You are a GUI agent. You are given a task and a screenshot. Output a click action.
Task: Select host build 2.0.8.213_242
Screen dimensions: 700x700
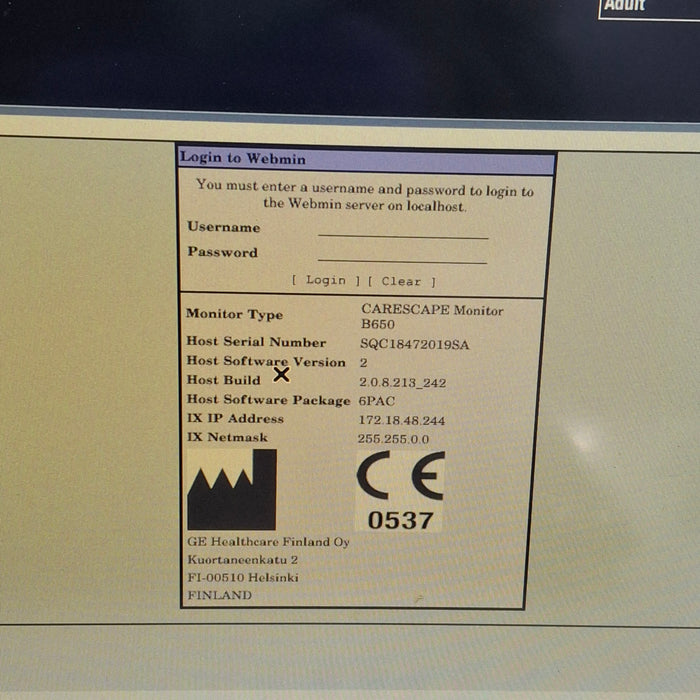click(x=403, y=383)
